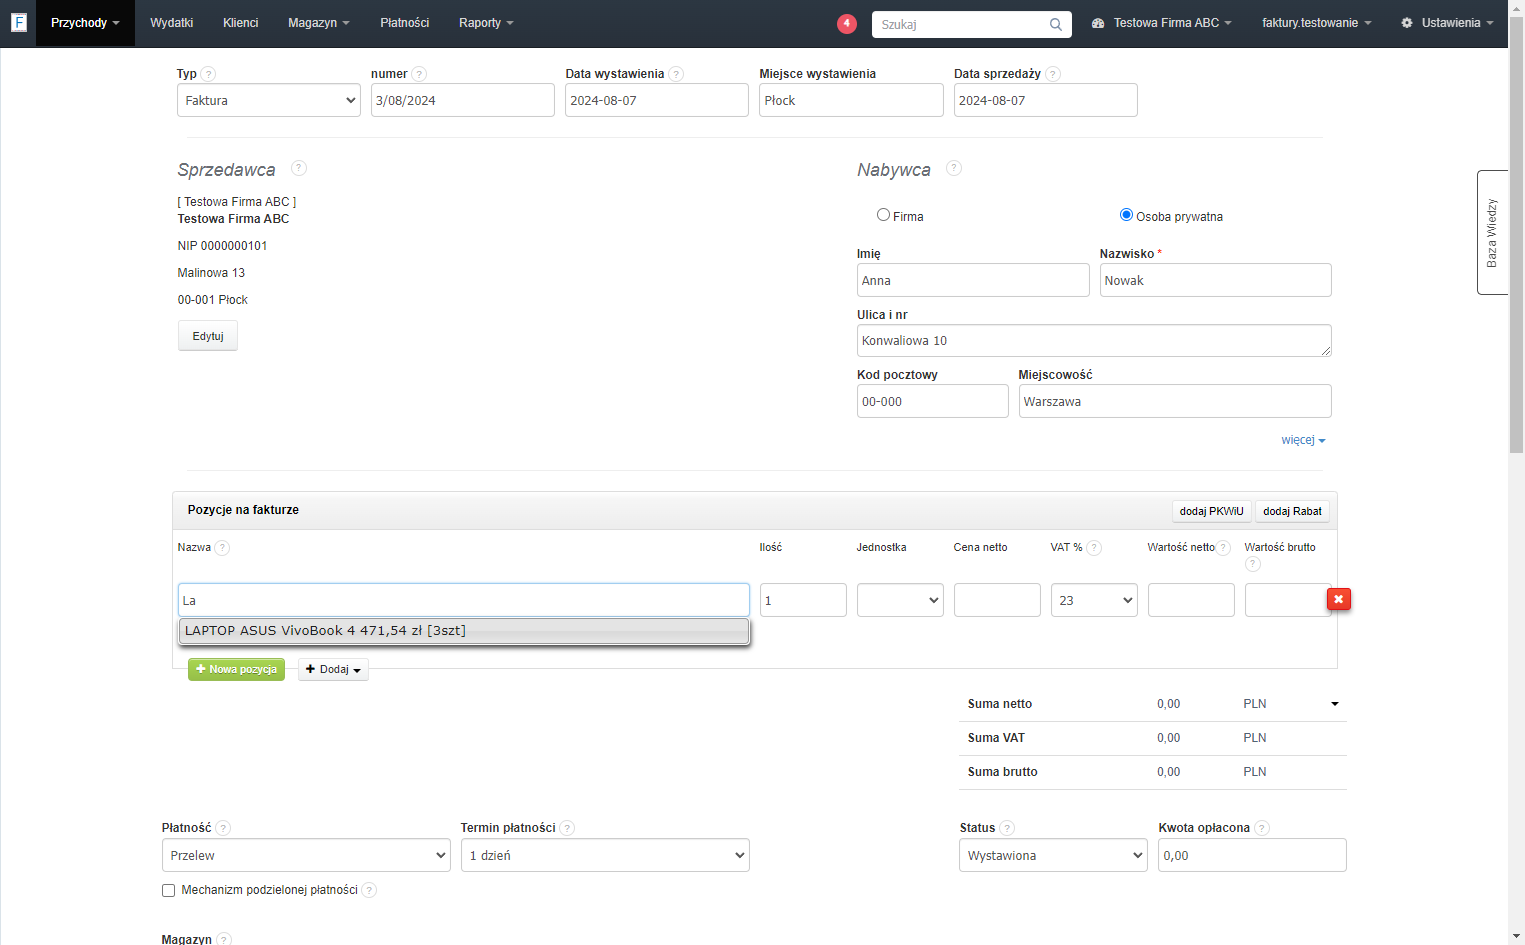Enable Mechanizm podzielonej płatności checkbox

168,890
